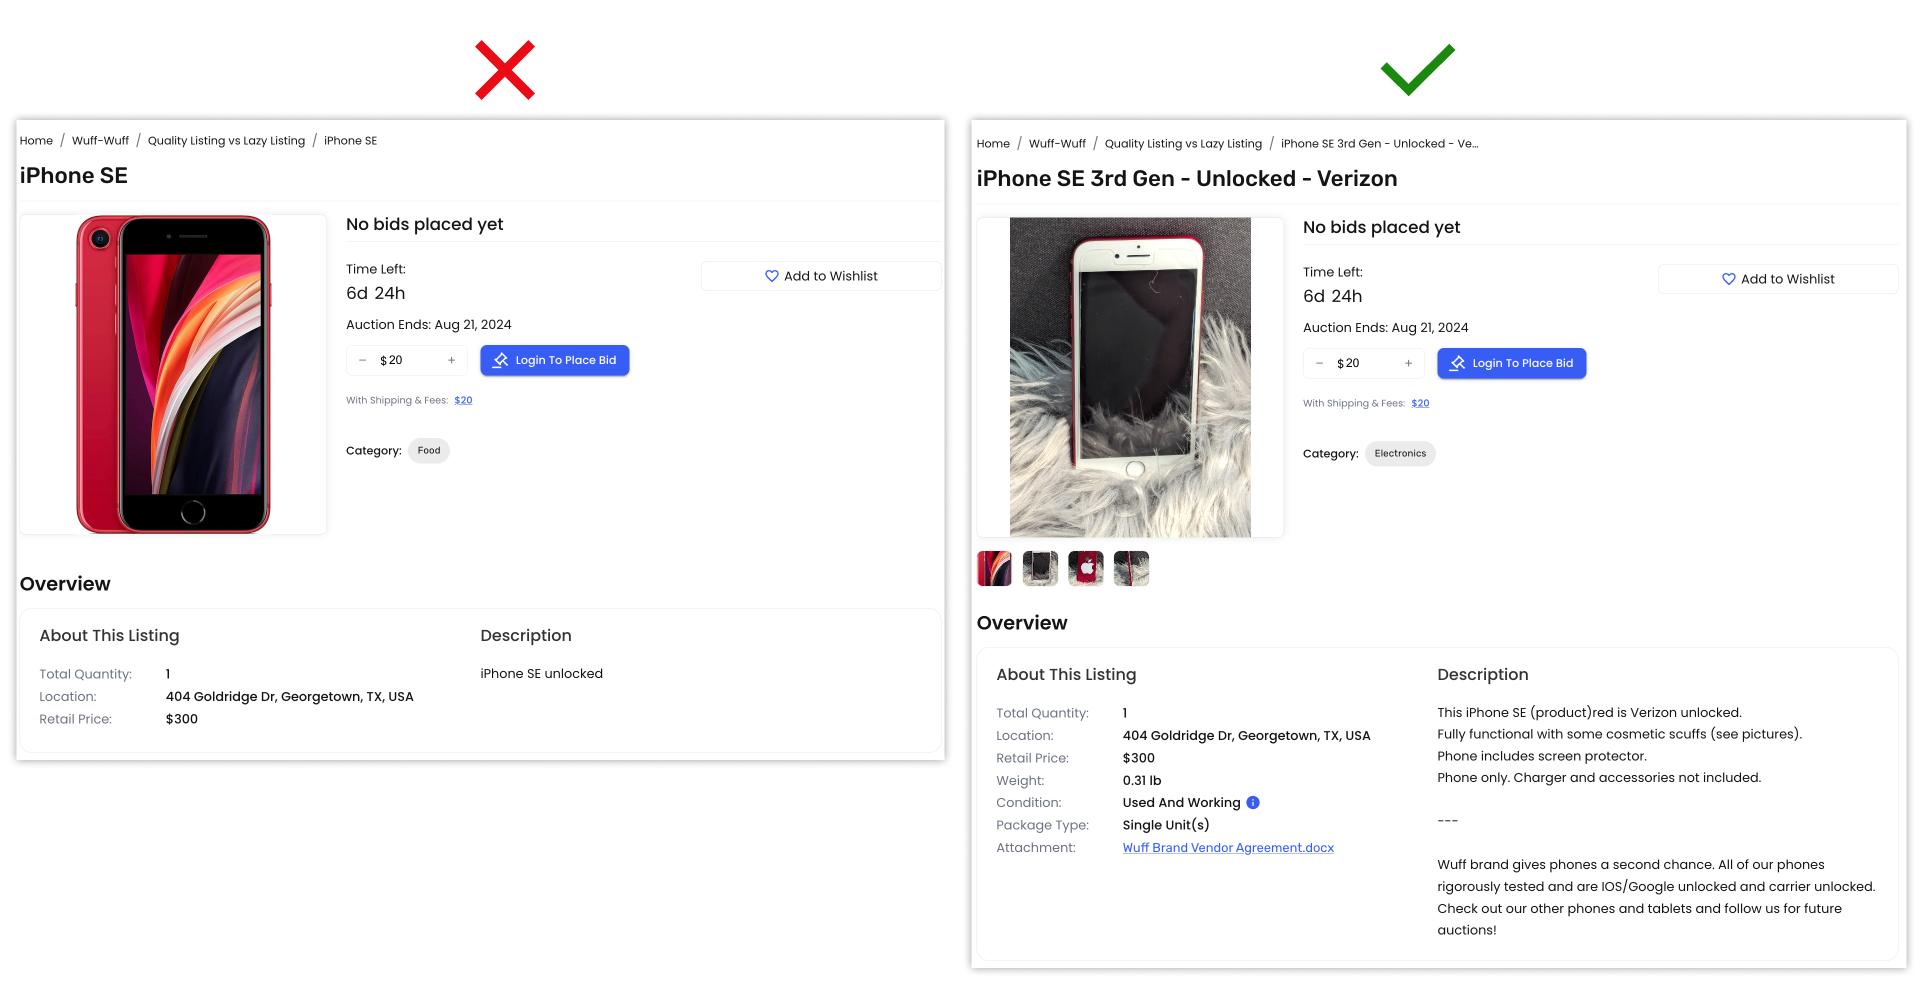The height and width of the screenshot is (993, 1923).
Task: Click the main phone photo on fur
Action: (1130, 377)
